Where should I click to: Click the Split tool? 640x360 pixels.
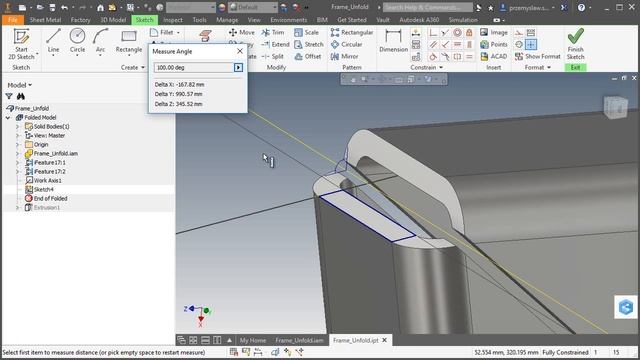(273, 56)
